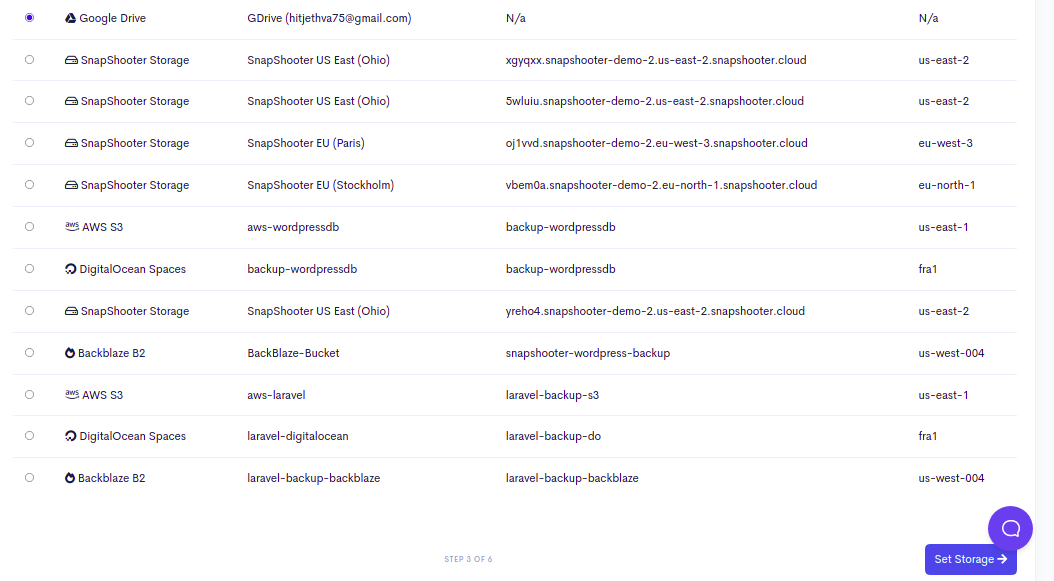Click storage icon in 5wluiu row
The width and height of the screenshot is (1054, 581).
pos(71,101)
